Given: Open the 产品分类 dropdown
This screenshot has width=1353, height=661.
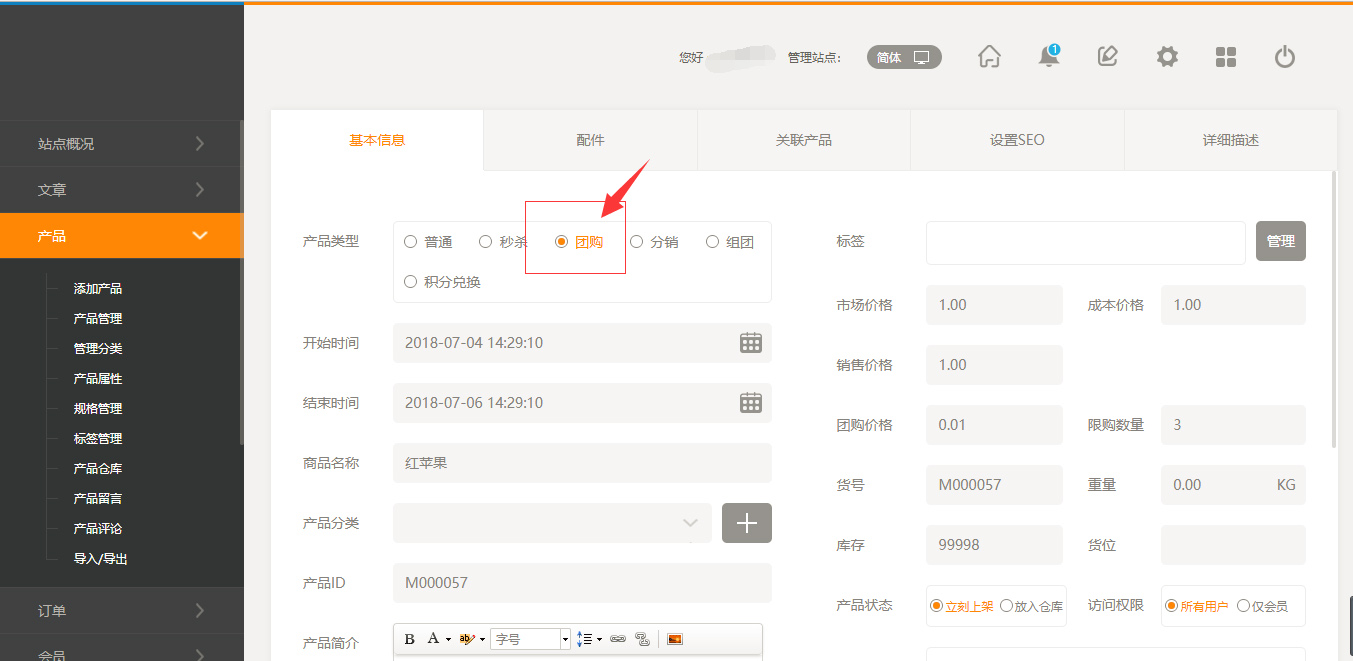Looking at the screenshot, I should coord(552,523).
